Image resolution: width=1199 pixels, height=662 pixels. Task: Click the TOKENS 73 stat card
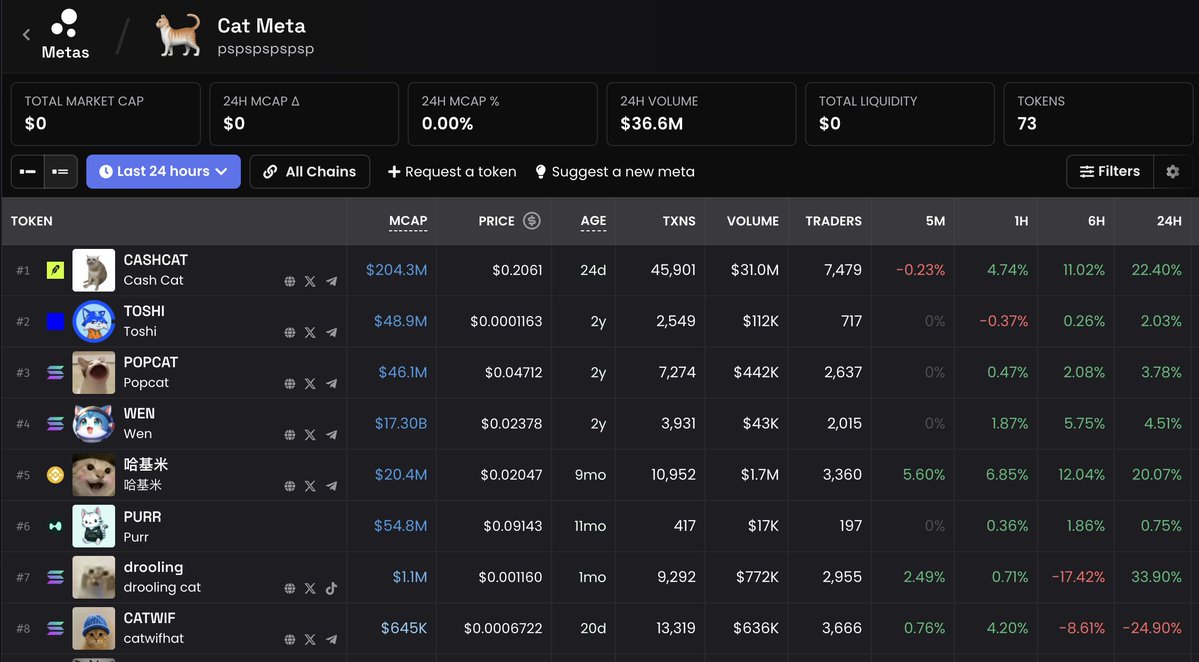1097,114
